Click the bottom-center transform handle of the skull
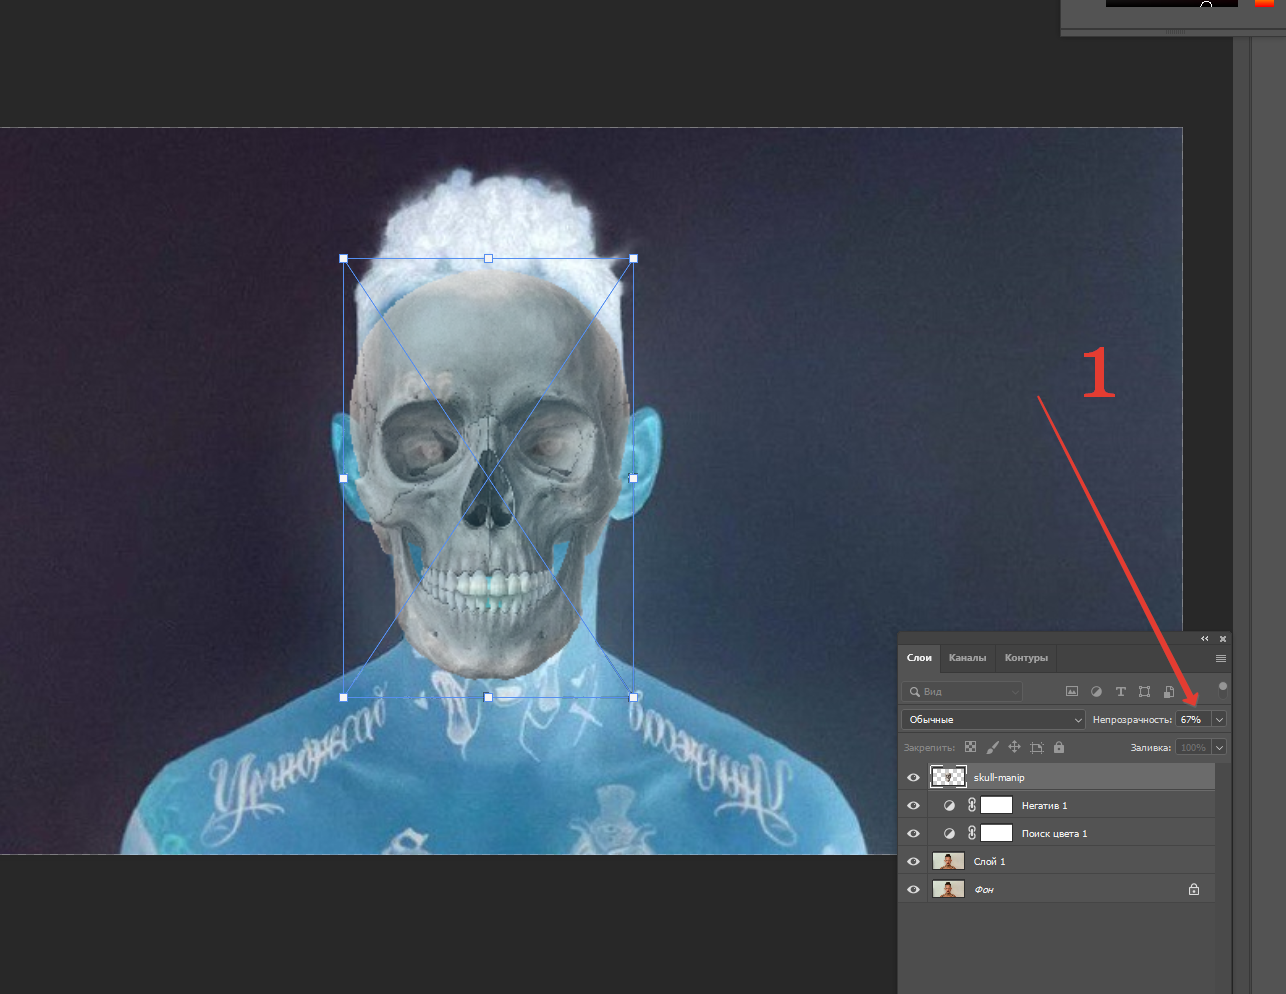1286x994 pixels. tap(488, 697)
